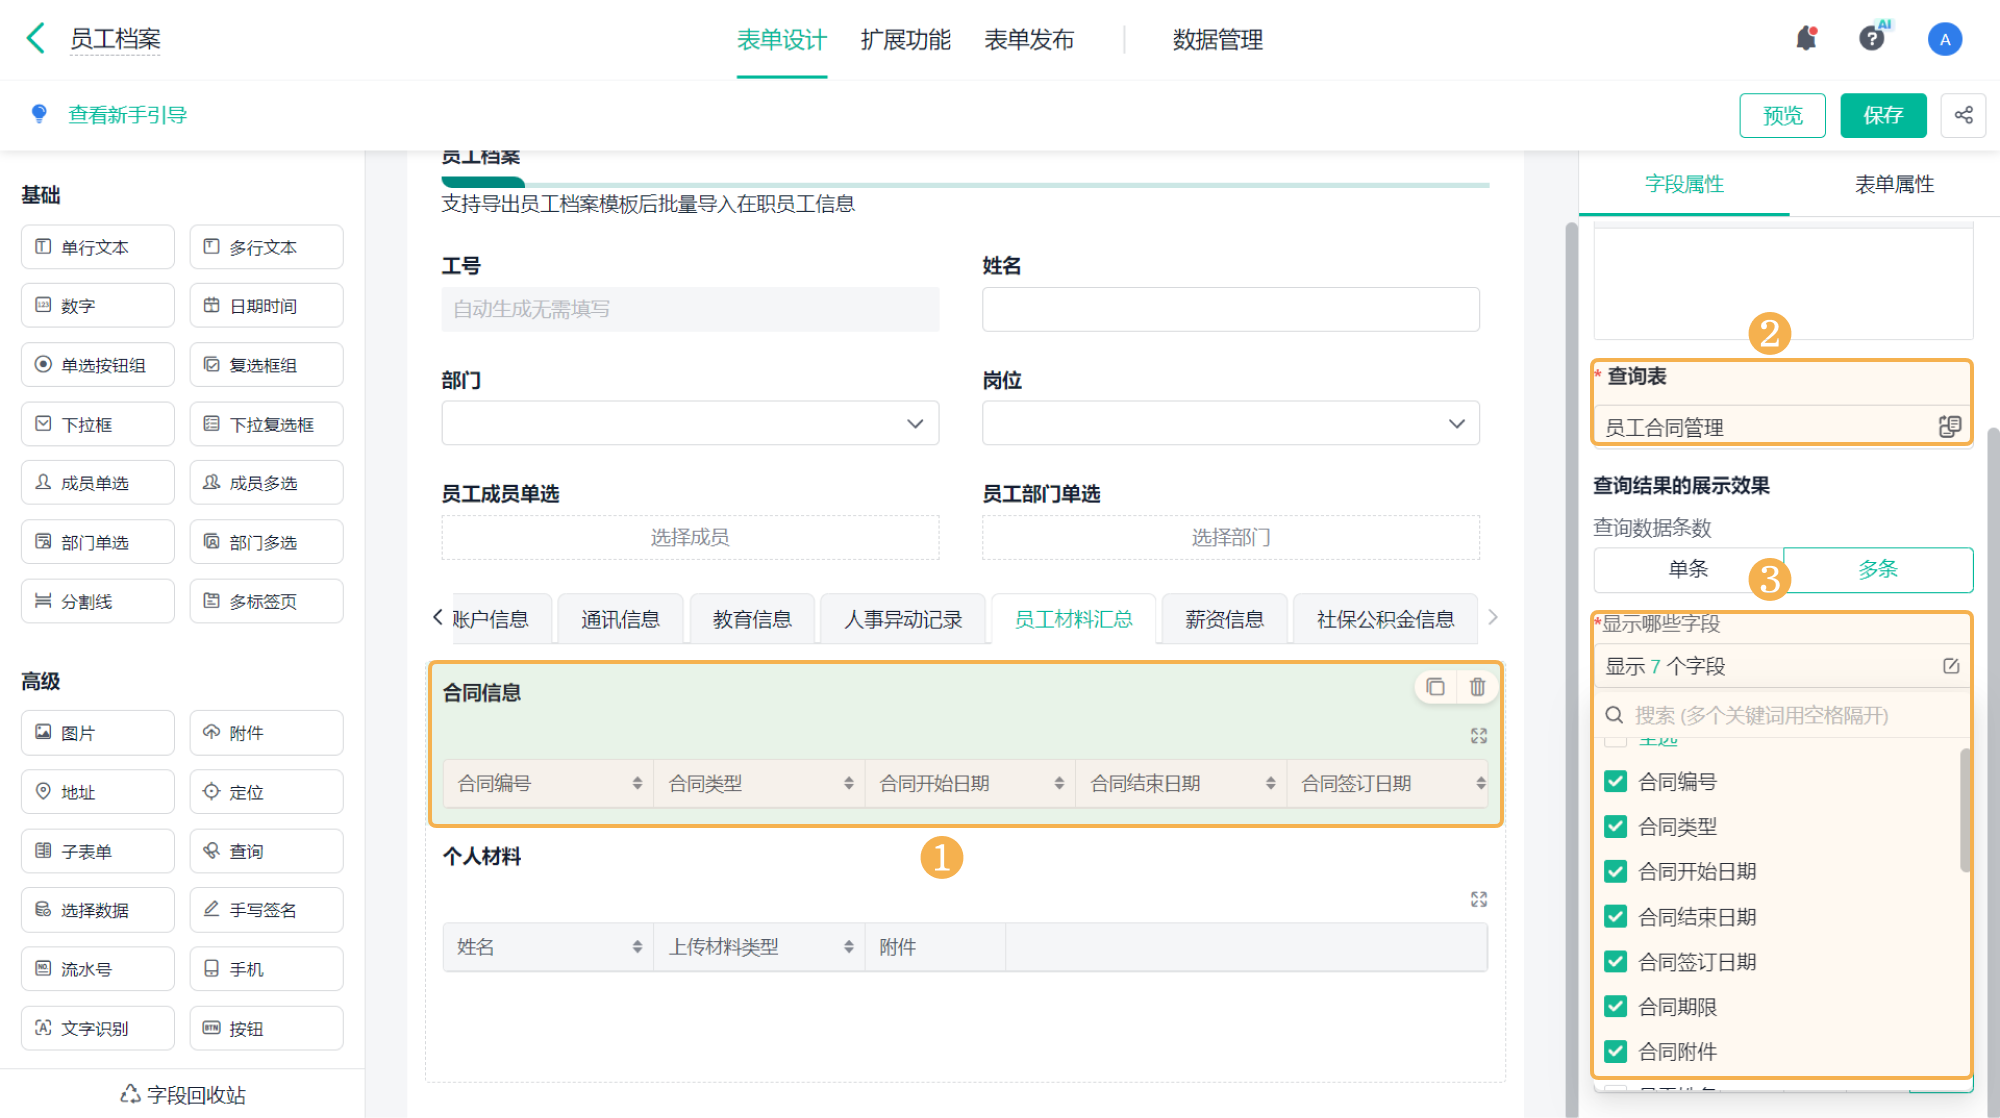Open the help question mark icon
Viewport: 2000px width, 1118px height.
click(1871, 39)
